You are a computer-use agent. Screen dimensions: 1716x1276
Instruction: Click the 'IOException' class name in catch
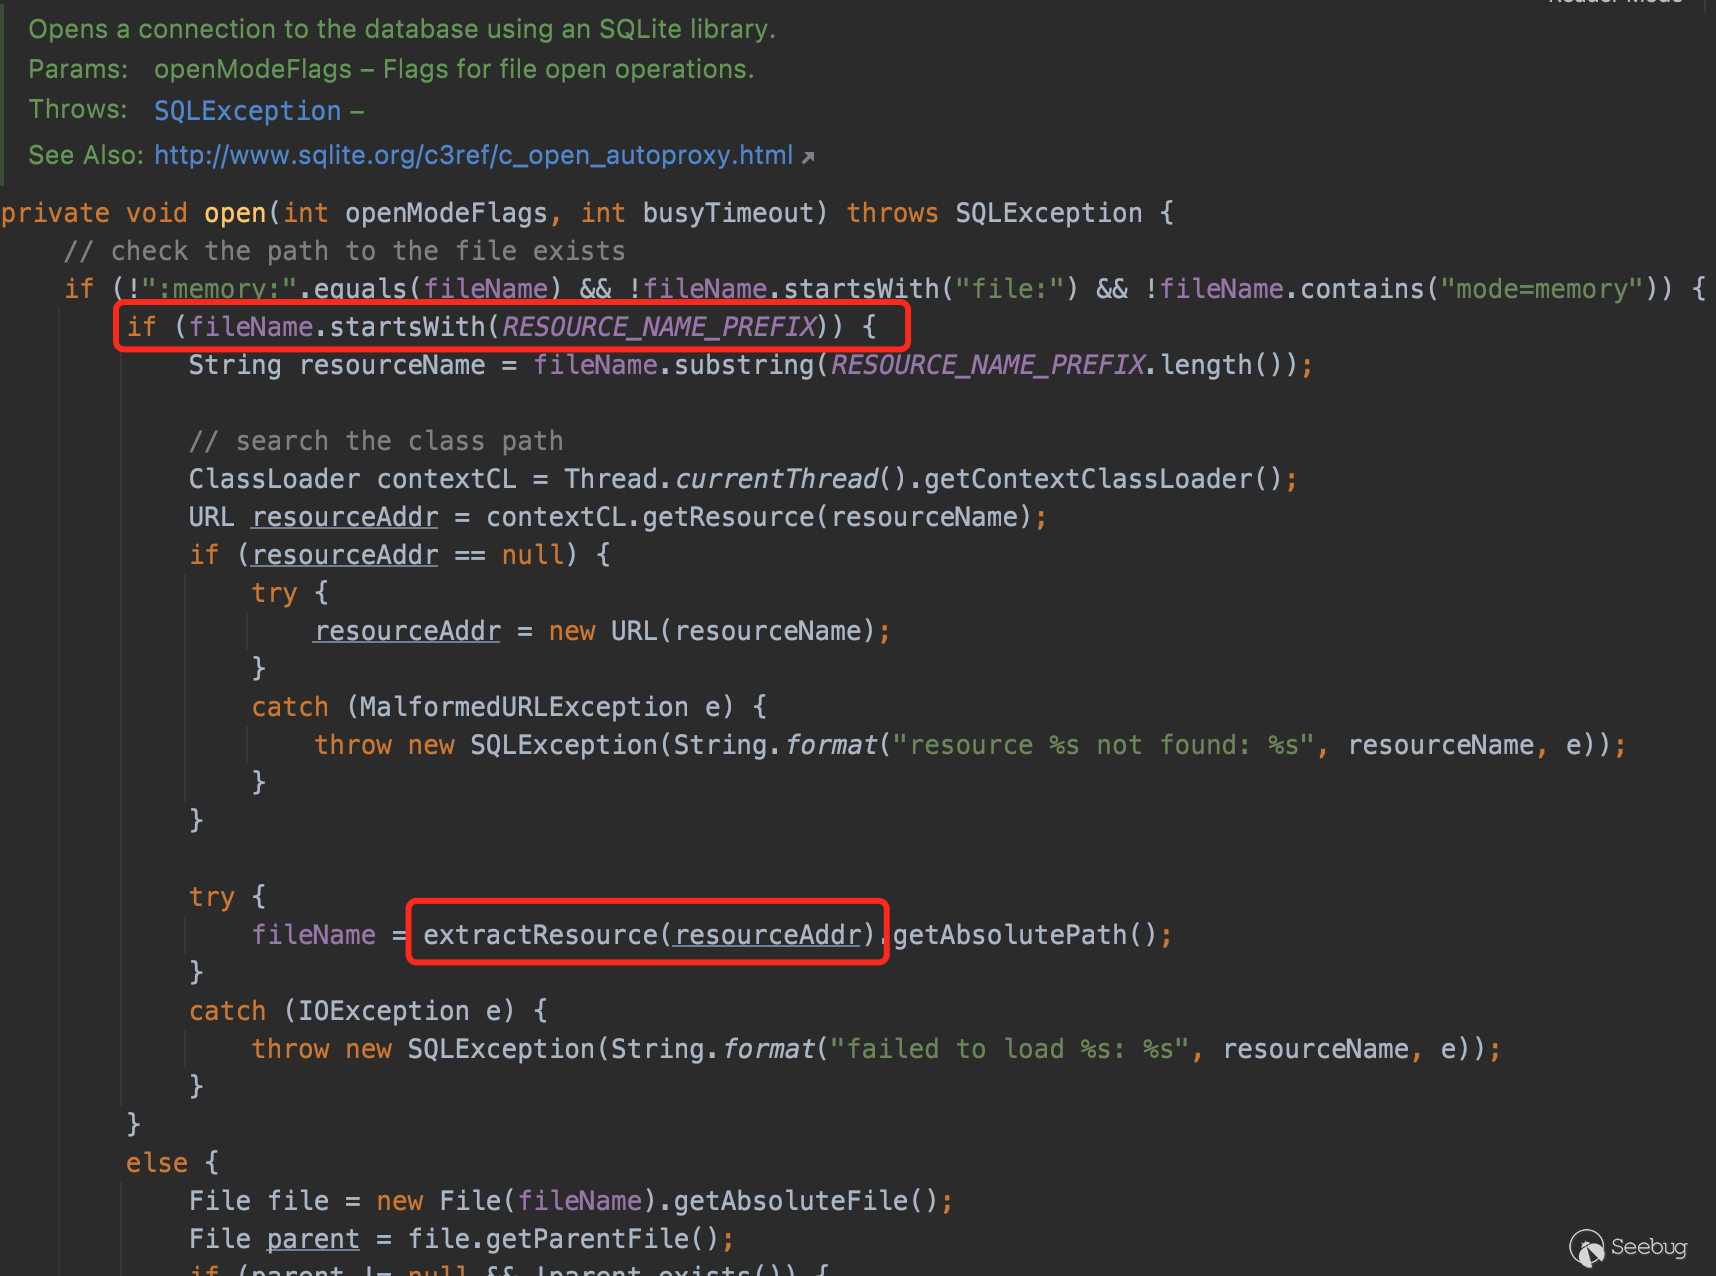pos(383,1011)
